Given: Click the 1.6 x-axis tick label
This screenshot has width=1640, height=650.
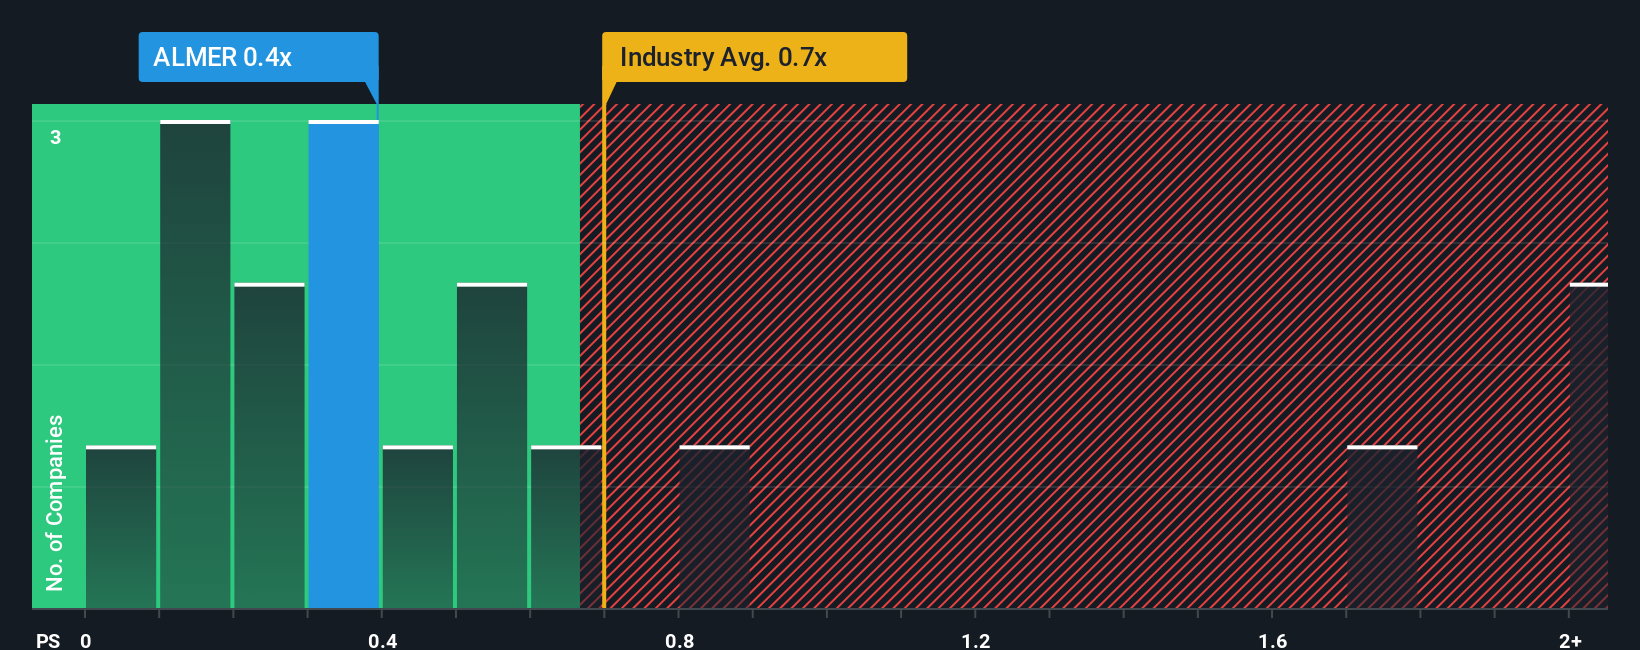Looking at the screenshot, I should pyautogui.click(x=1272, y=640).
